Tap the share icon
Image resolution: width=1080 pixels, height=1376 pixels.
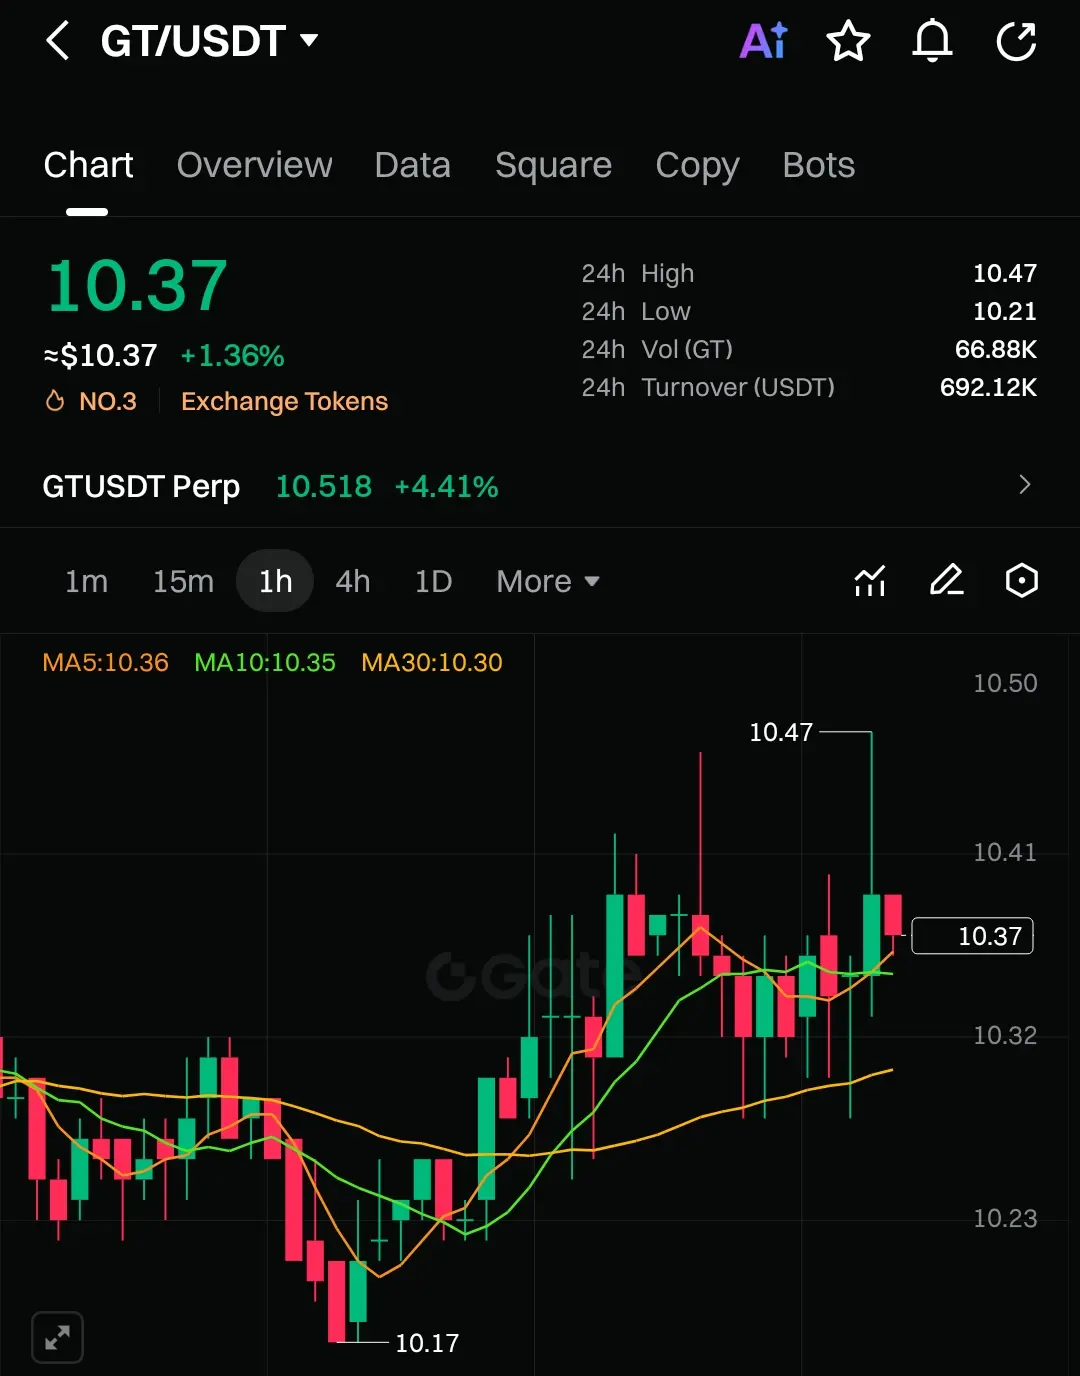pos(1017,41)
